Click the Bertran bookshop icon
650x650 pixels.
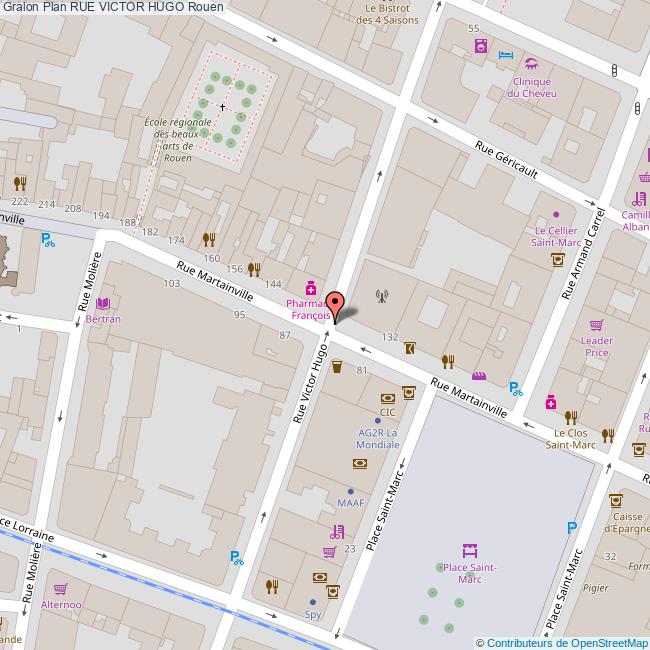click(102, 303)
